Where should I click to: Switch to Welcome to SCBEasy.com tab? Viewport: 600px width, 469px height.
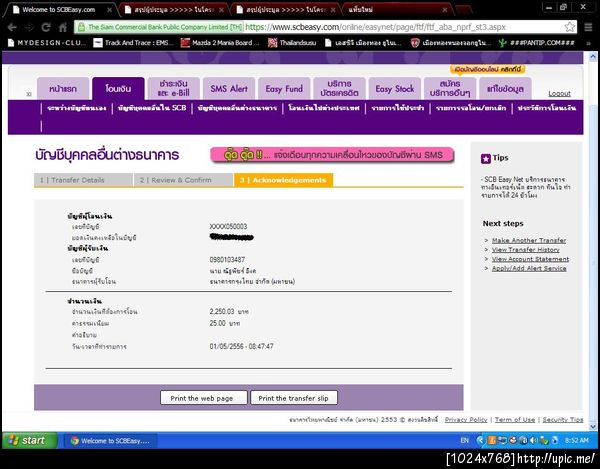pyautogui.click(x=58, y=10)
